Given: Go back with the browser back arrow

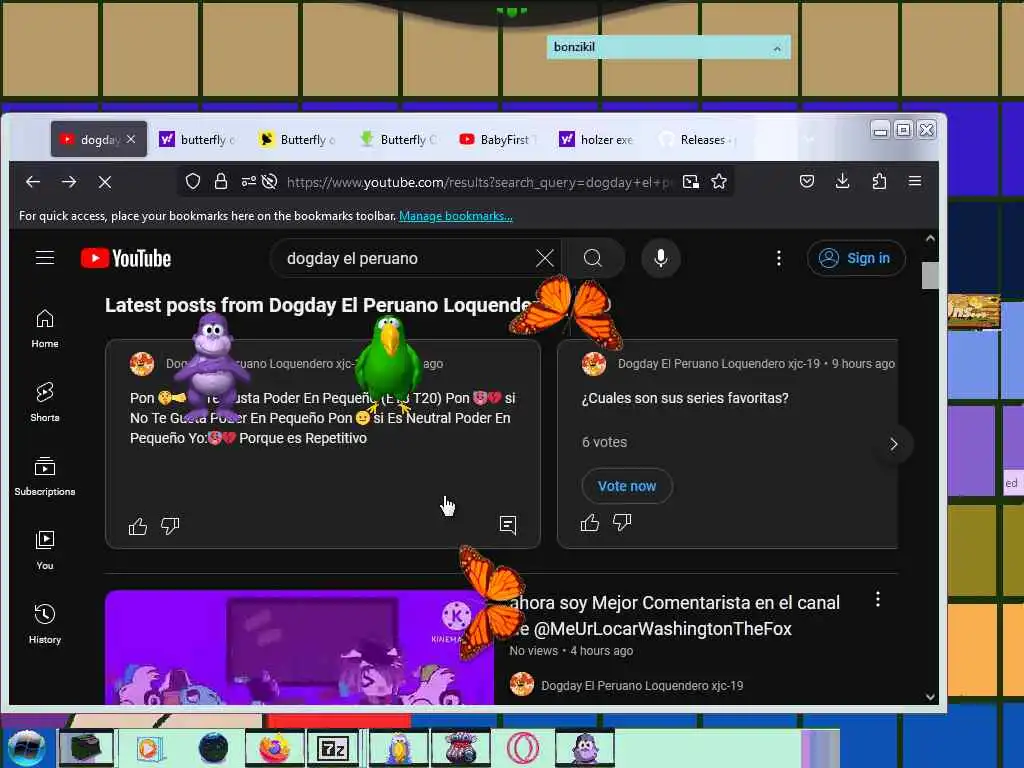Looking at the screenshot, I should point(33,182).
